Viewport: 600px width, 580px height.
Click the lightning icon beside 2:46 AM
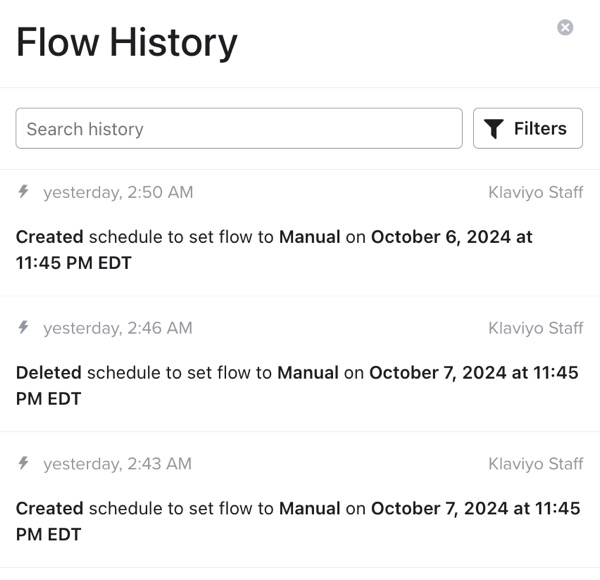coord(24,328)
